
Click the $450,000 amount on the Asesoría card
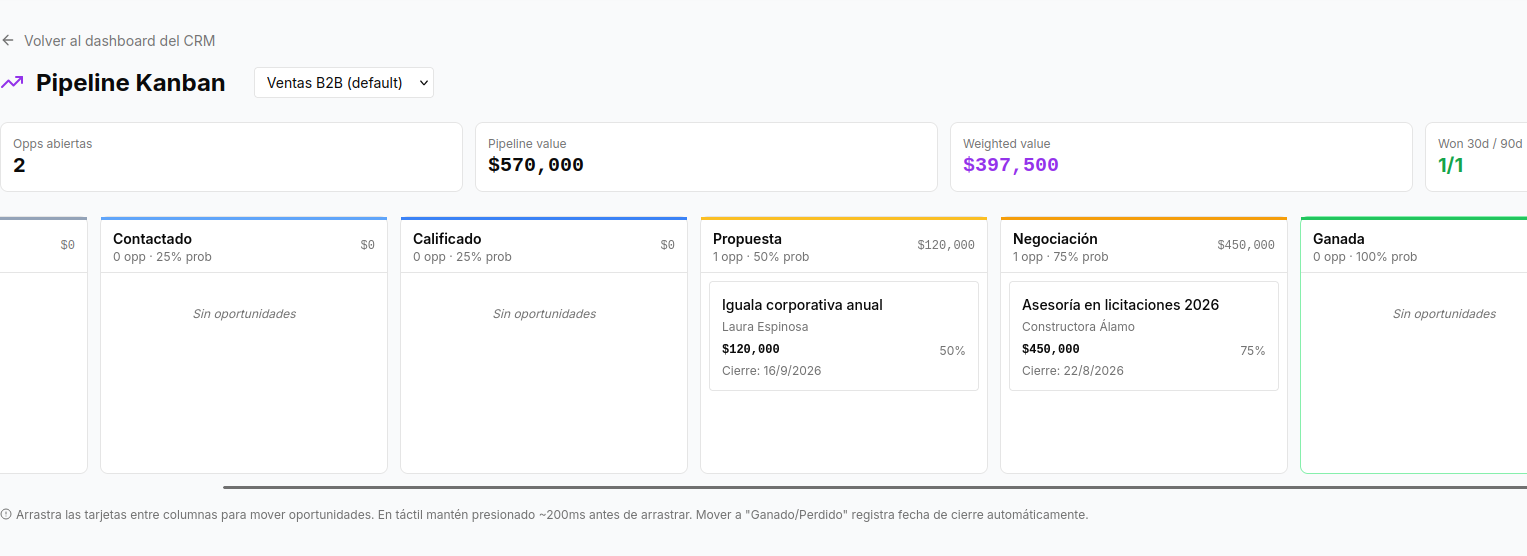[1050, 349]
